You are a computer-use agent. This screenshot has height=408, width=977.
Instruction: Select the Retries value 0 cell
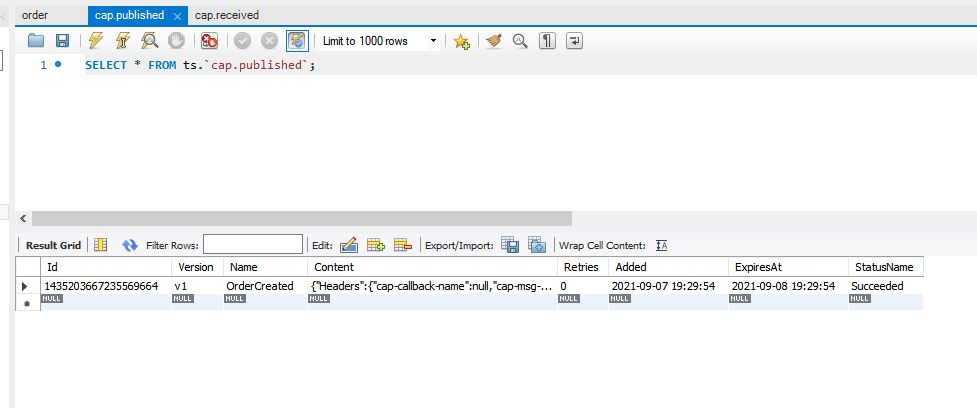point(583,286)
